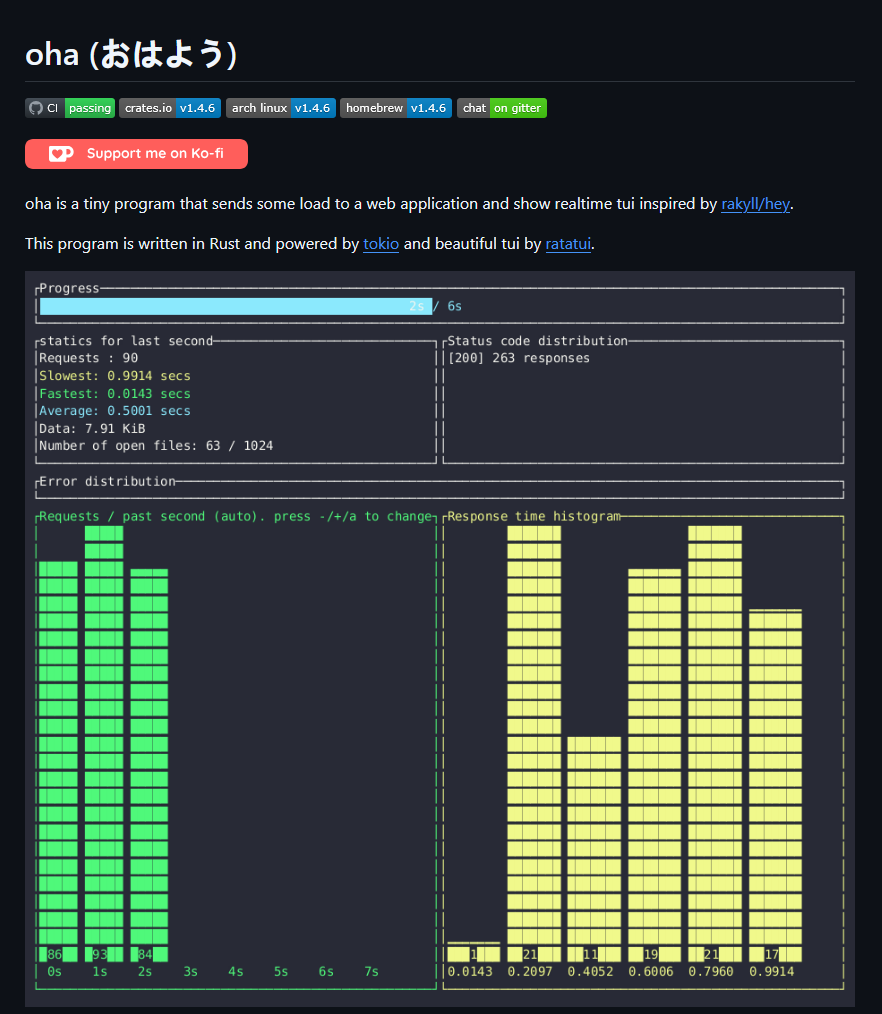Click the 'Progress' panel title
The image size is (882, 1014).
69,288
